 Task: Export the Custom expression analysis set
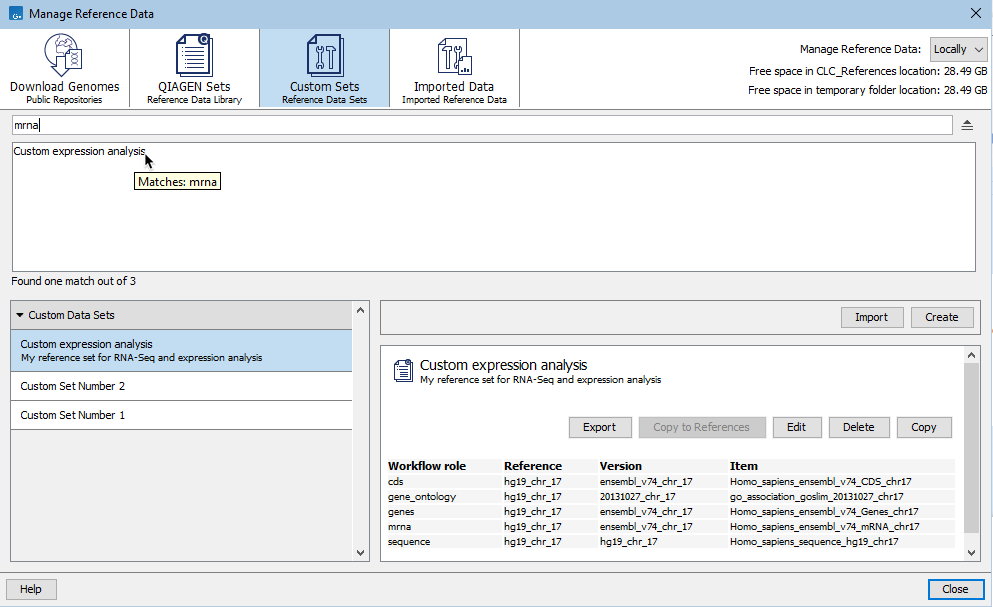click(x=600, y=427)
